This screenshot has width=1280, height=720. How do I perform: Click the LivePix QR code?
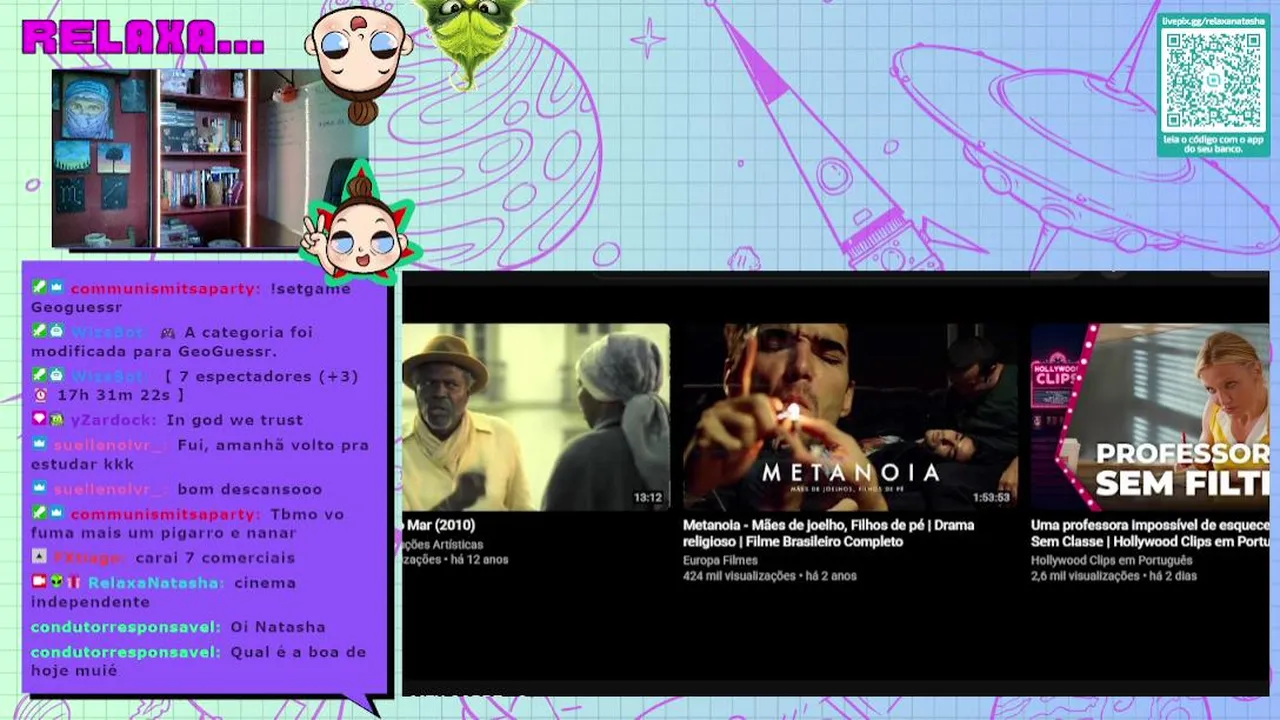point(1214,81)
